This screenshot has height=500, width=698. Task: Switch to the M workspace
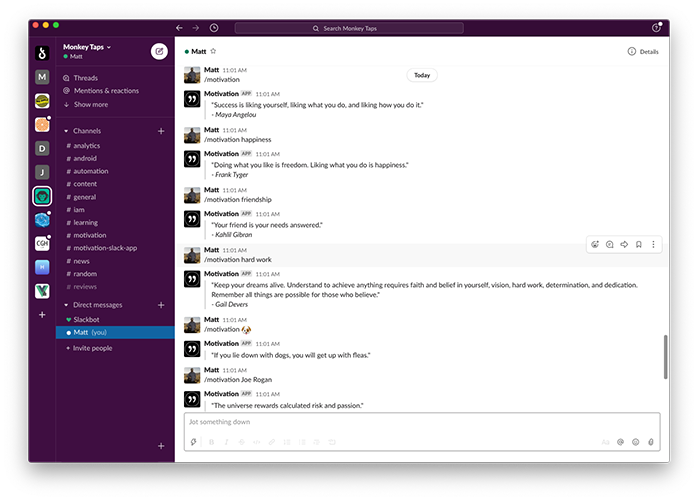(x=42, y=77)
